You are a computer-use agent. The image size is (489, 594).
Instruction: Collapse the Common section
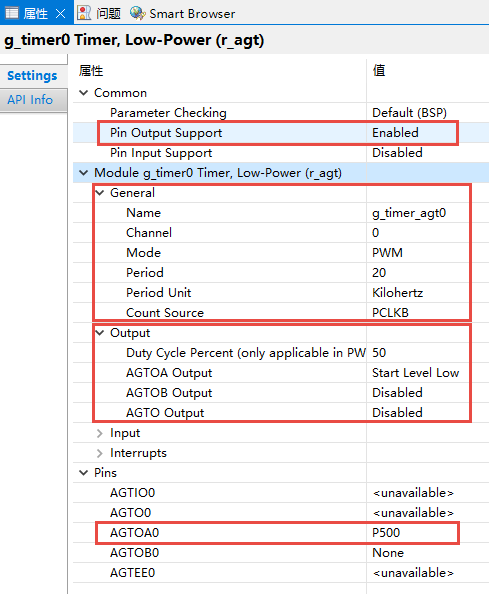click(84, 93)
